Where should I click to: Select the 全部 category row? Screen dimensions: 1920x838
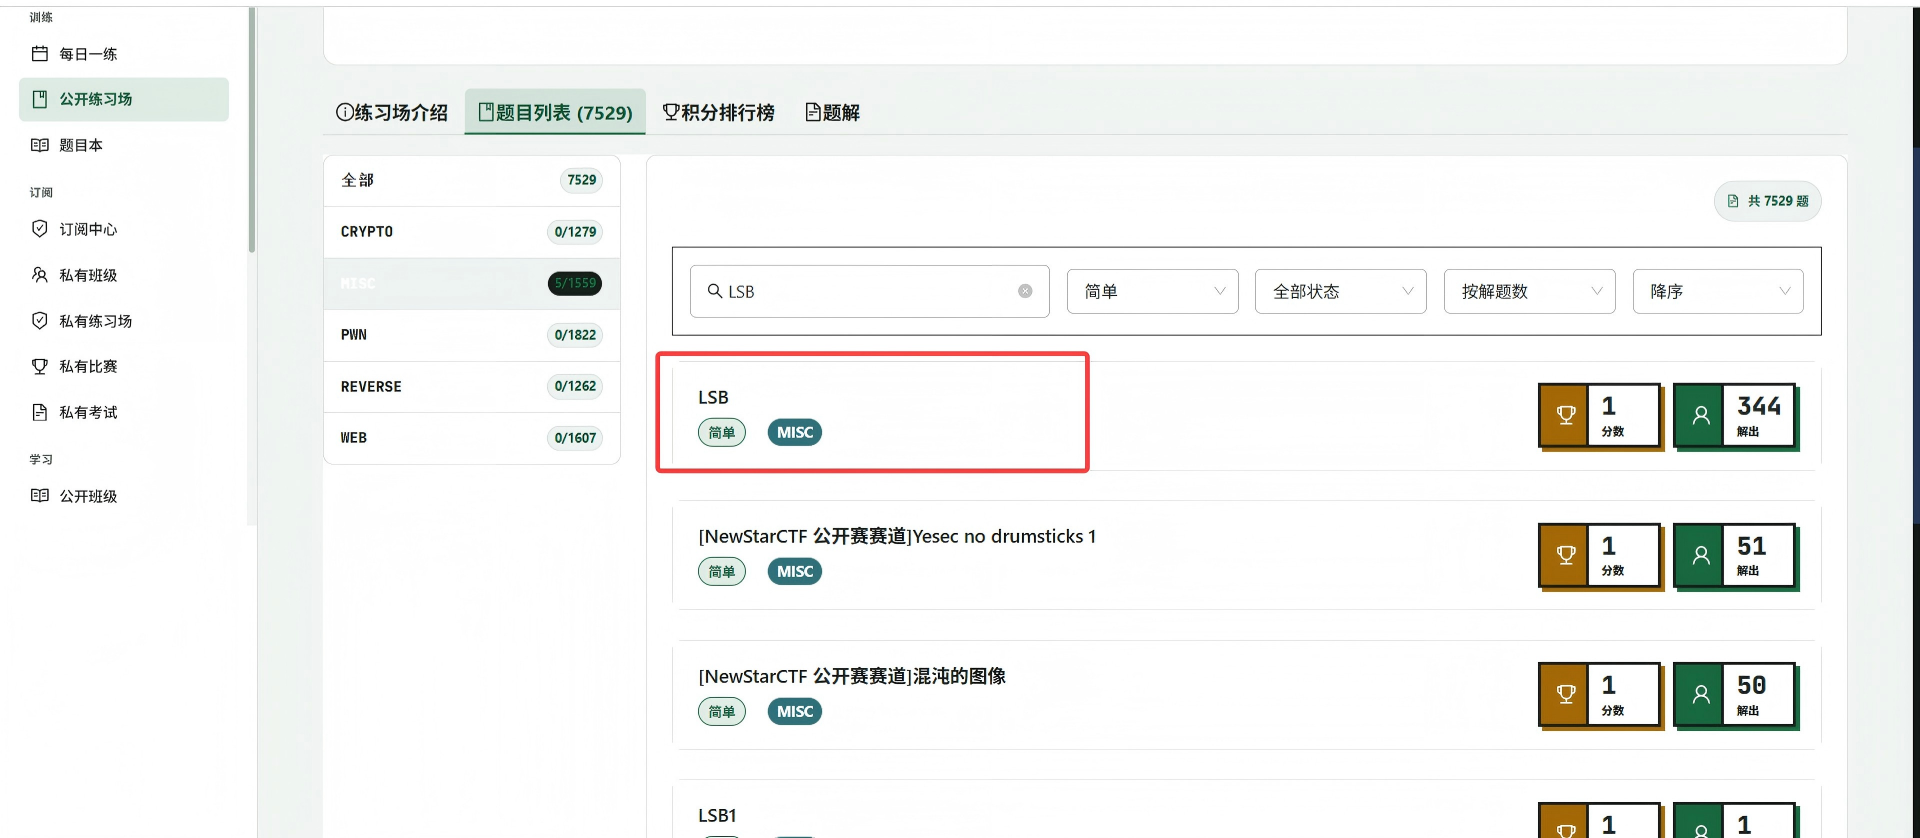(472, 180)
